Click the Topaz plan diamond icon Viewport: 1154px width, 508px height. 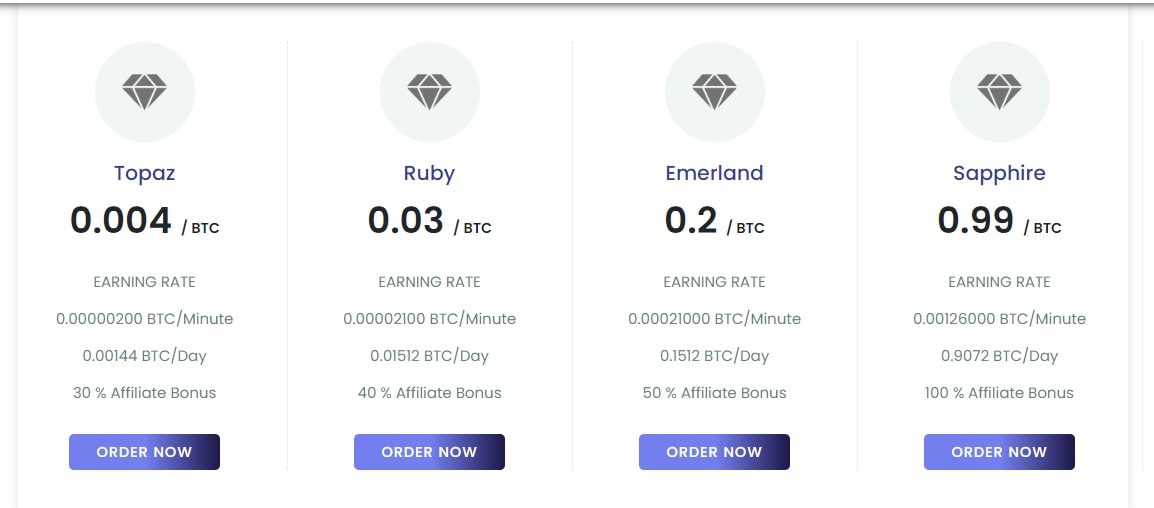coord(144,92)
